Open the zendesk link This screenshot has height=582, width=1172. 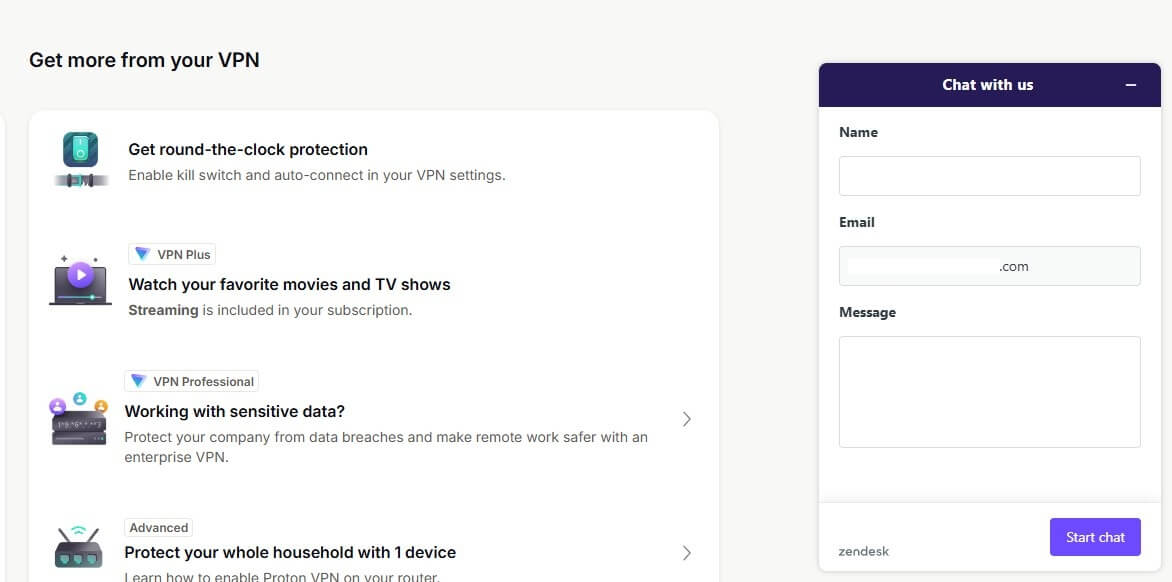pos(863,551)
